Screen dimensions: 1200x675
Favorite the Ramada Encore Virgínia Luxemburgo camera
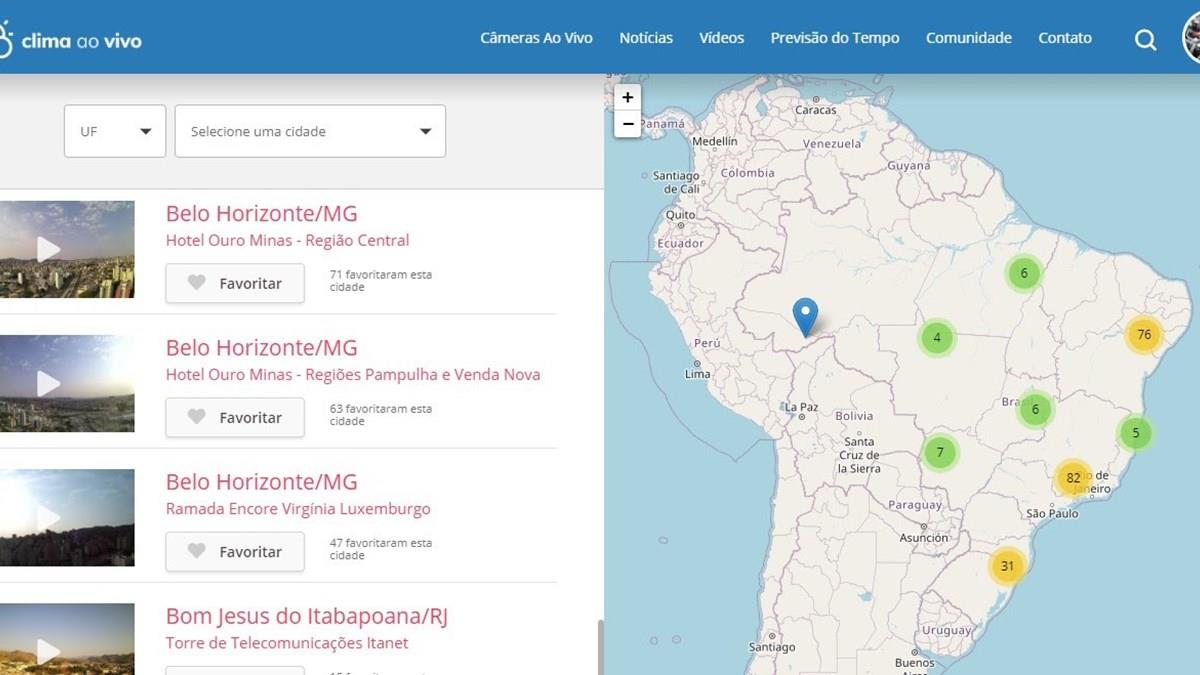[235, 551]
